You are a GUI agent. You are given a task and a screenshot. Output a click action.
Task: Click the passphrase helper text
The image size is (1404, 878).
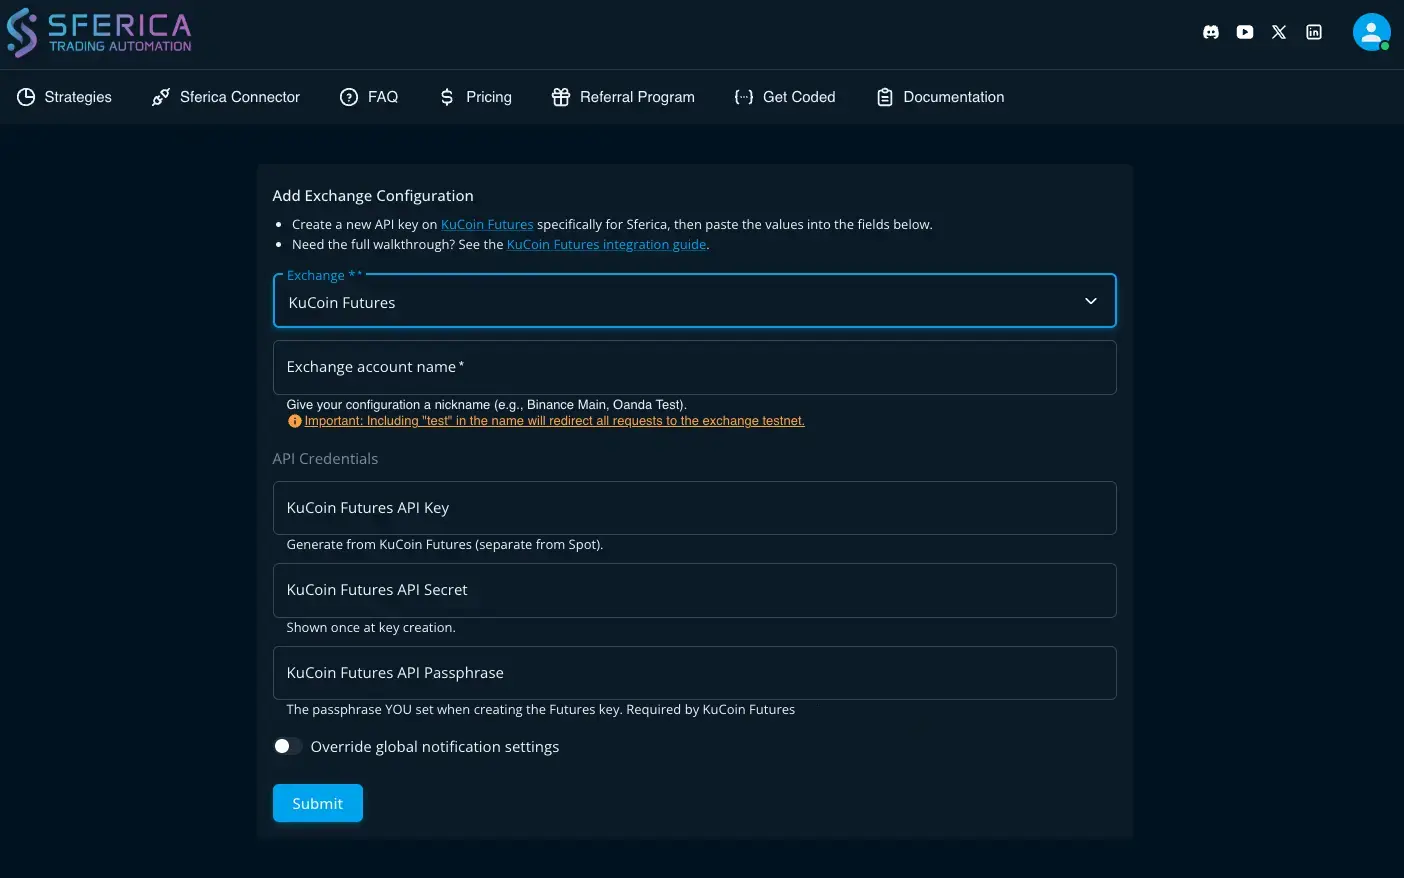pyautogui.click(x=540, y=710)
